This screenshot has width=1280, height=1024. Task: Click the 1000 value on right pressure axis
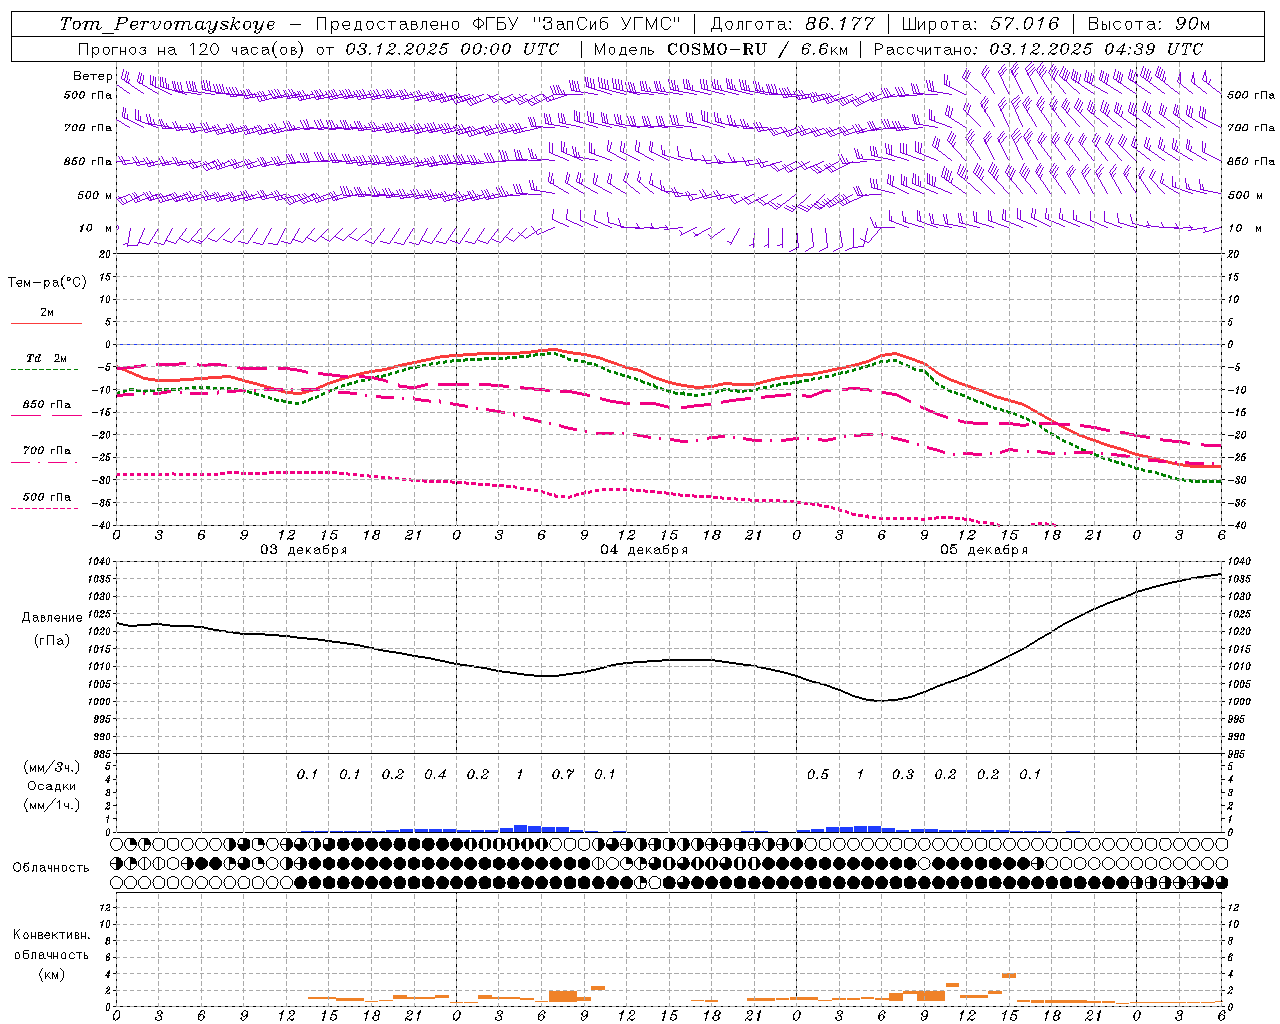(1237, 702)
